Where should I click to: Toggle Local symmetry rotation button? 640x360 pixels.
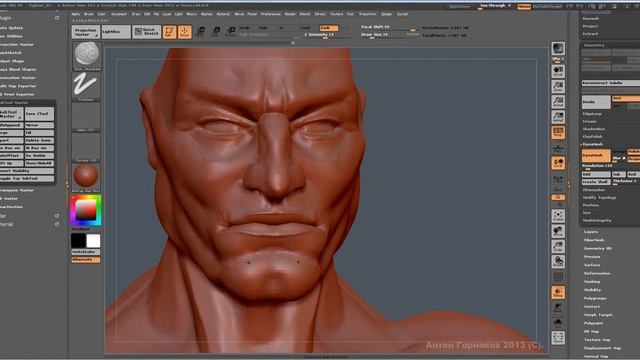(x=558, y=163)
